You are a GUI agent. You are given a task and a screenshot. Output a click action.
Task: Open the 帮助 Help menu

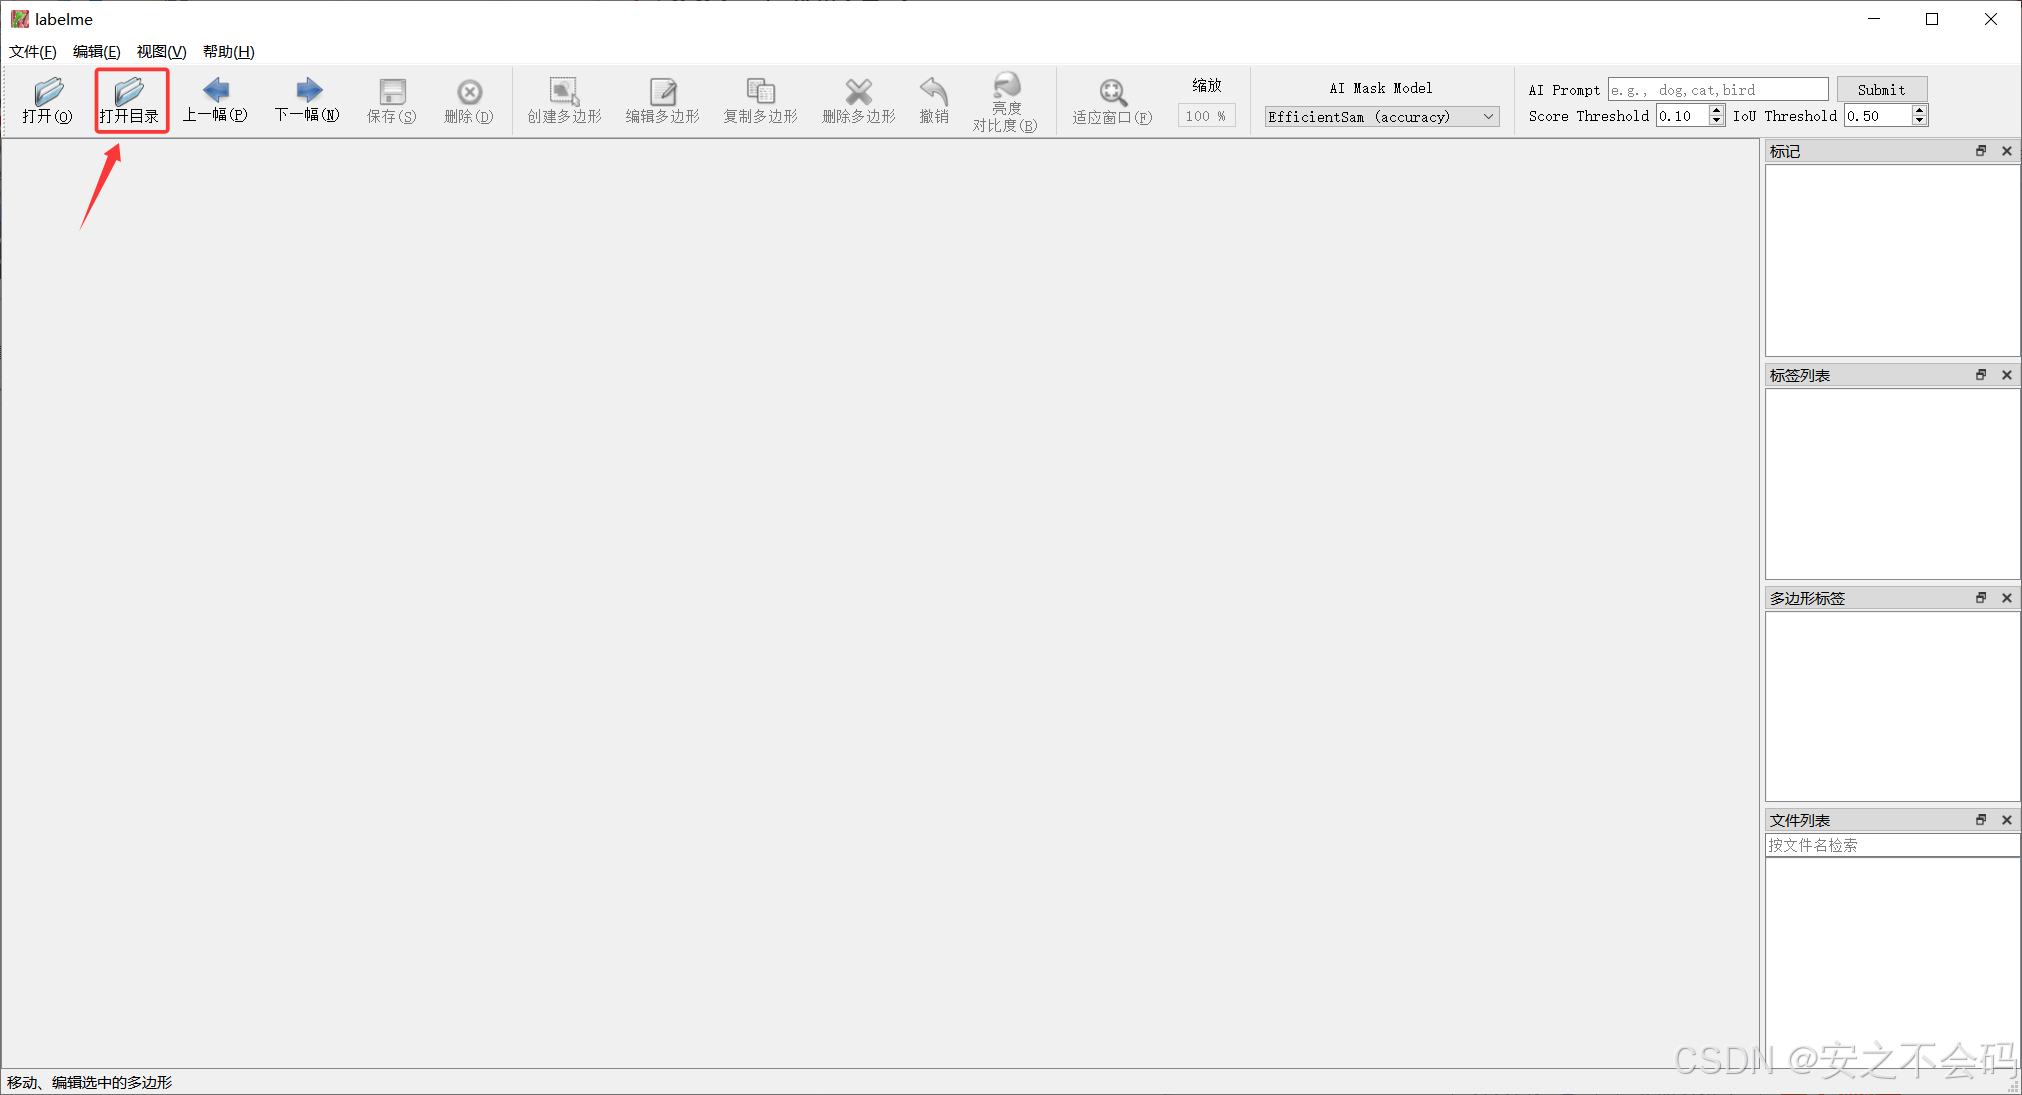click(x=228, y=52)
